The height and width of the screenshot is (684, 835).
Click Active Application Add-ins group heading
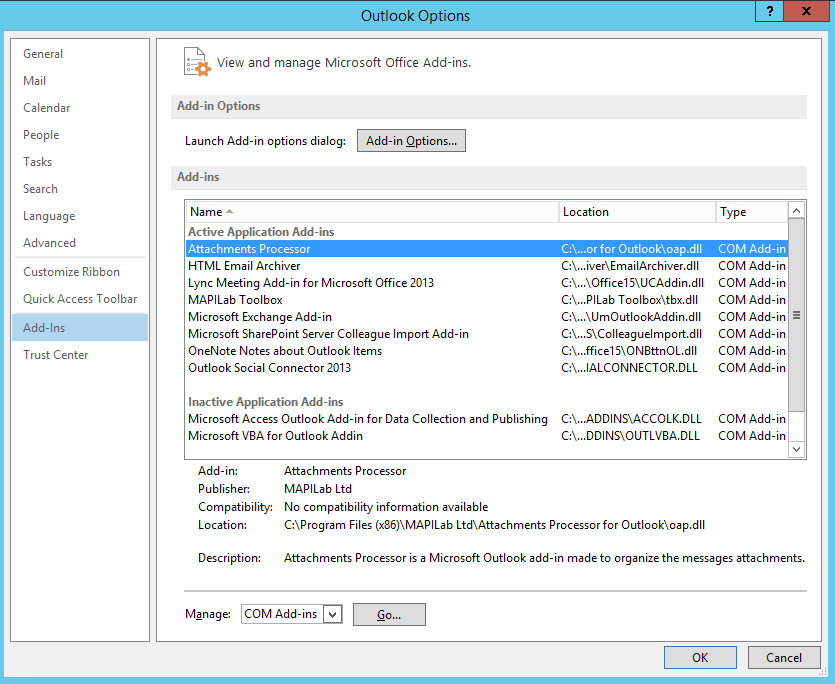click(x=261, y=232)
